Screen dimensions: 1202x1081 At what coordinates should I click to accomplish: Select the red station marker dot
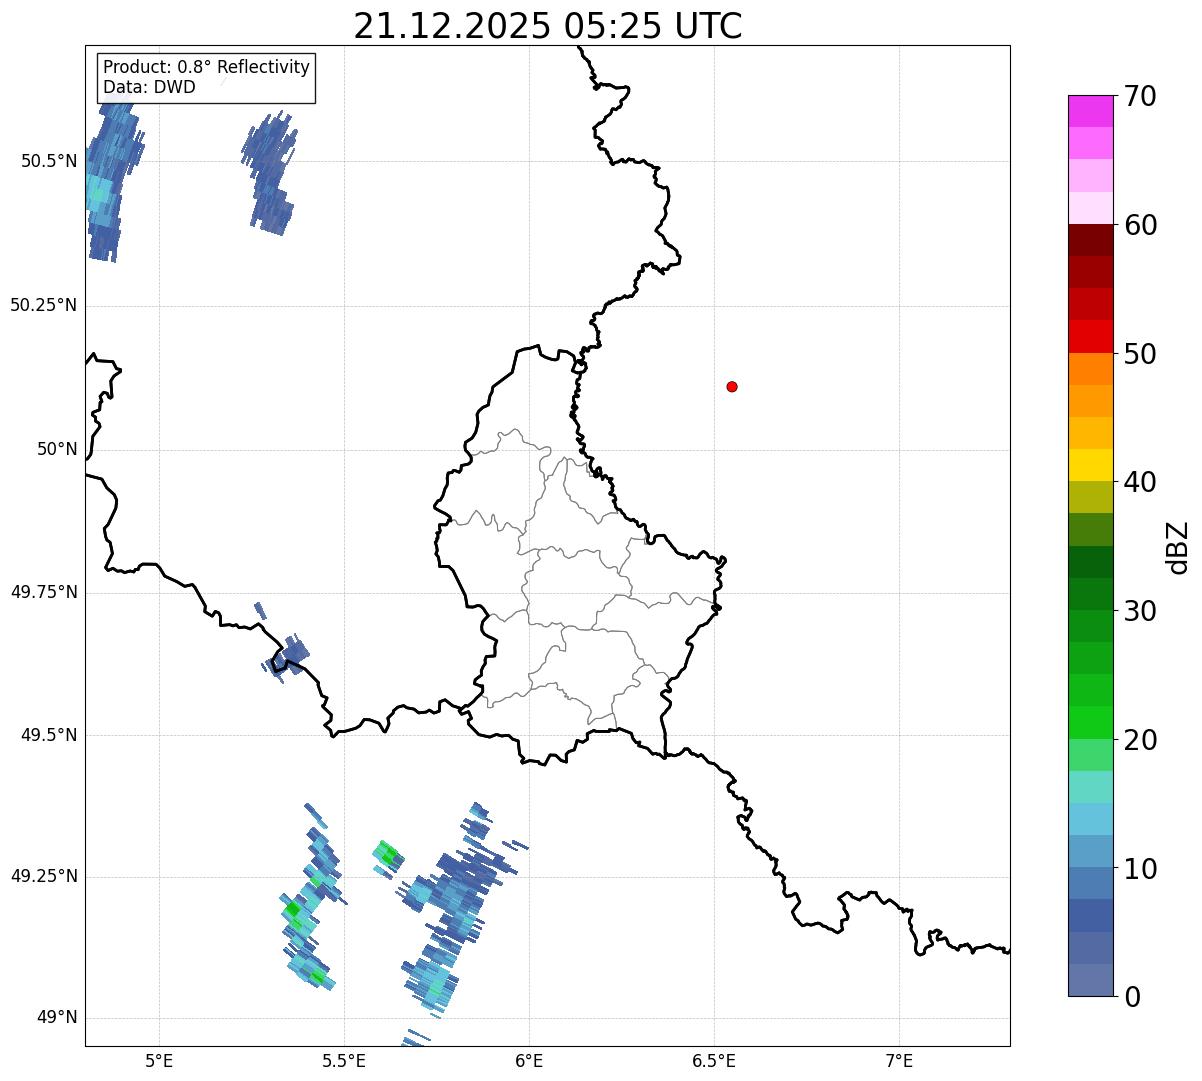732,386
